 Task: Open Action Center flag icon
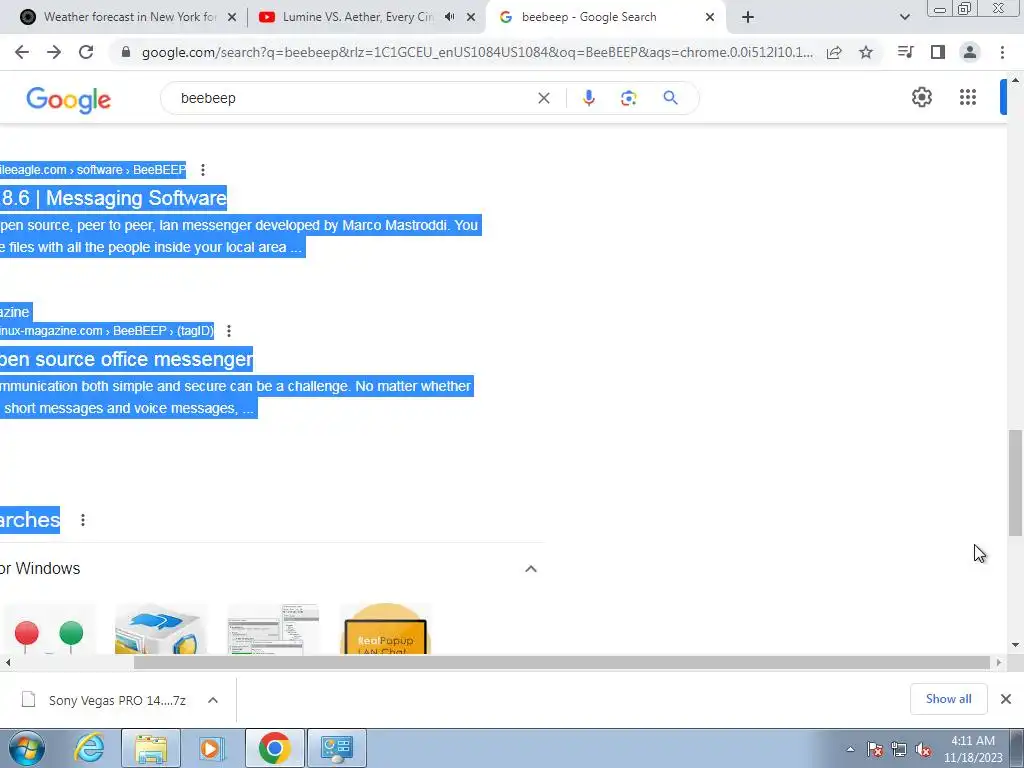point(875,750)
